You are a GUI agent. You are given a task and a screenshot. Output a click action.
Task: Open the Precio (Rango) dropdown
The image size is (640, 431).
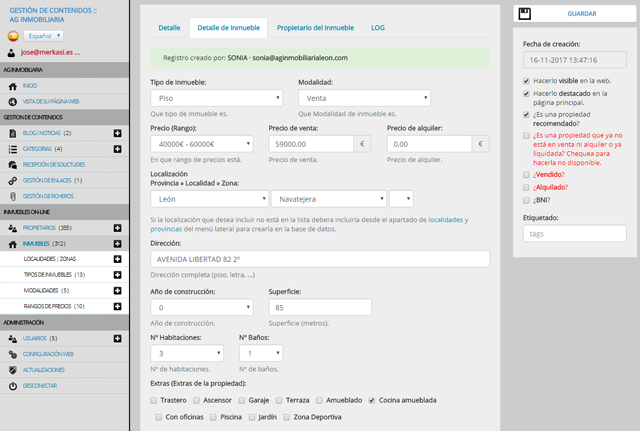click(202, 144)
